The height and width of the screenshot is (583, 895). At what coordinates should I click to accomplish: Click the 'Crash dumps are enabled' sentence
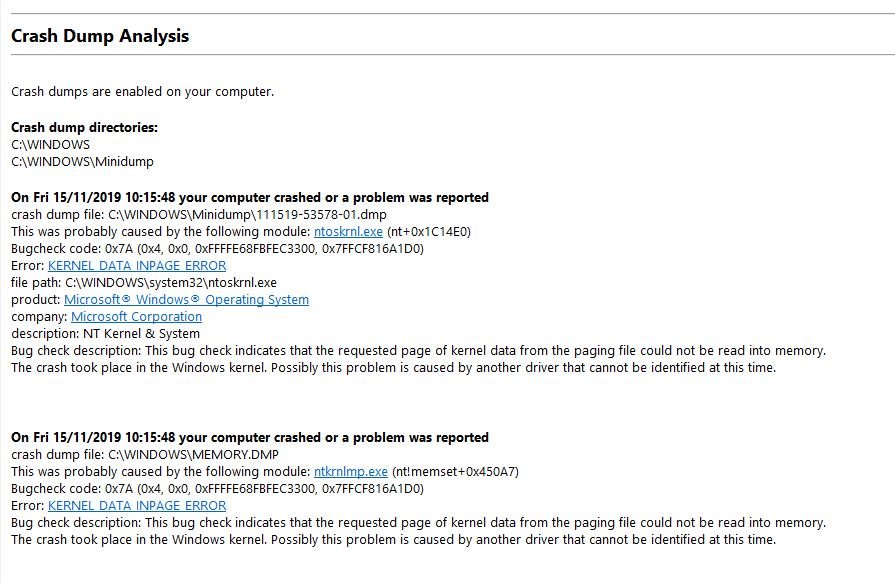[x=142, y=92]
